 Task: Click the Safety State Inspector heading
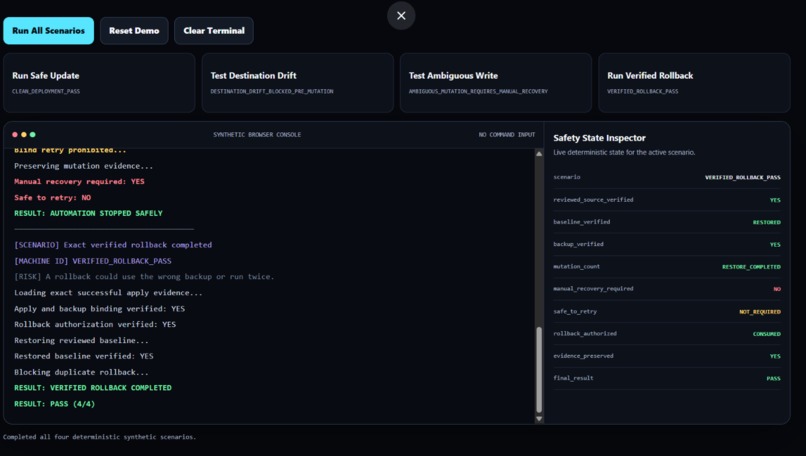point(599,138)
